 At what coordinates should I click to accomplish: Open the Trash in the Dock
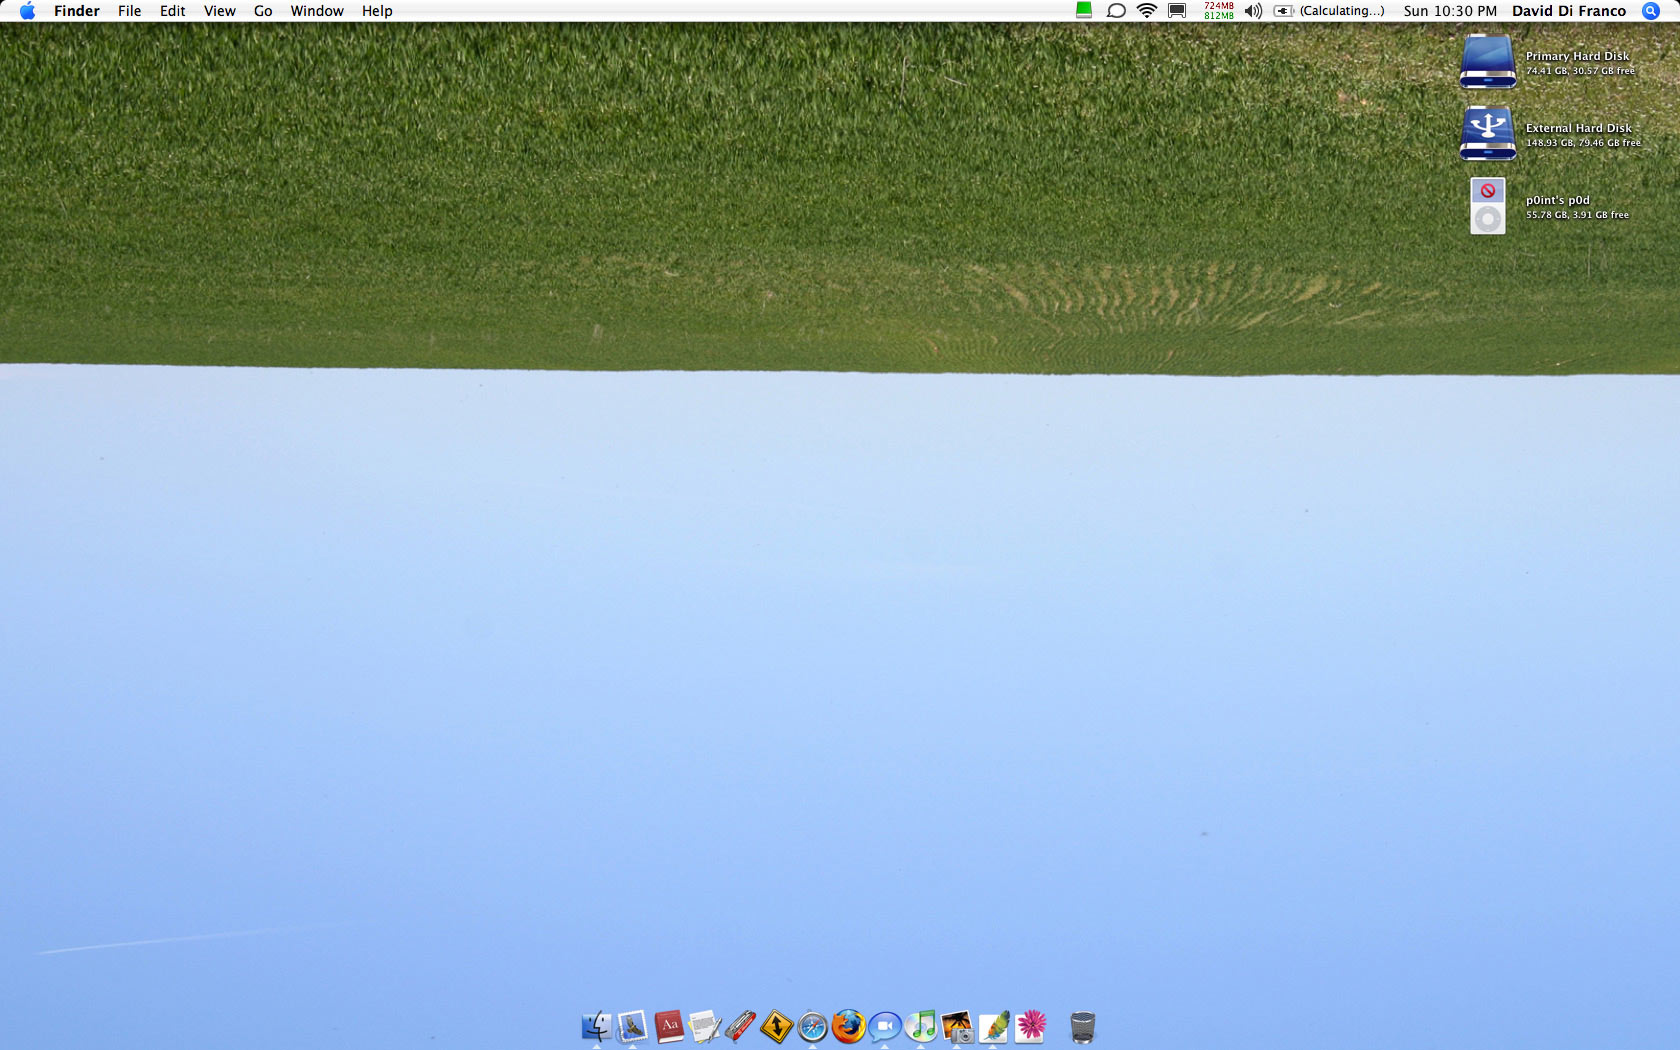click(x=1082, y=1026)
